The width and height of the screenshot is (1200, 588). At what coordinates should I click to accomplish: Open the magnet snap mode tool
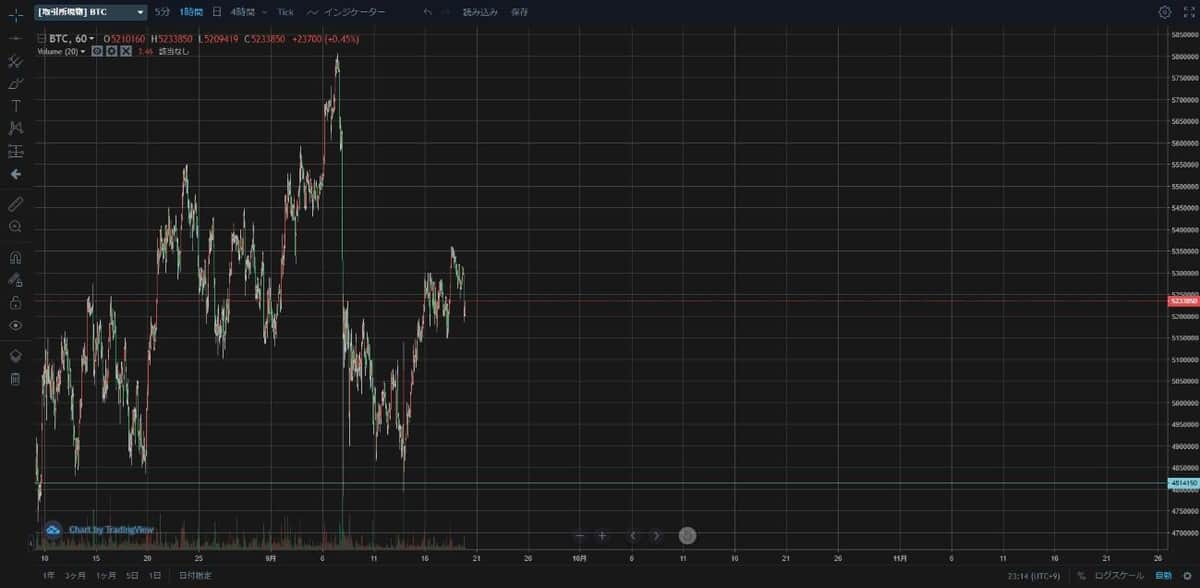pos(15,257)
